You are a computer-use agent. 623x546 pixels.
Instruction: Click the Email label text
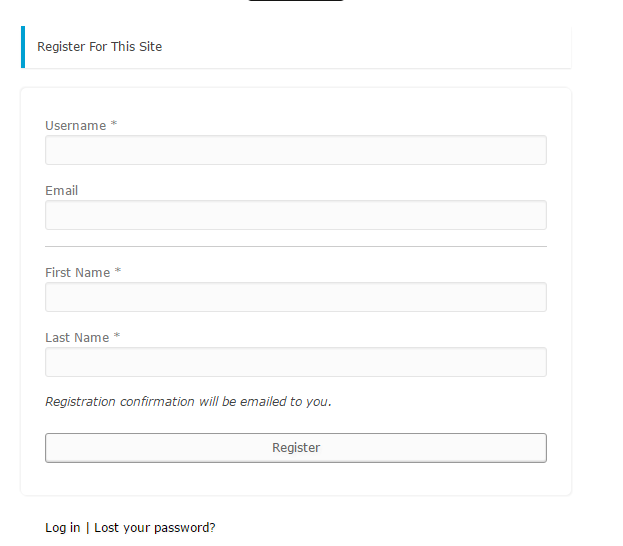62,191
